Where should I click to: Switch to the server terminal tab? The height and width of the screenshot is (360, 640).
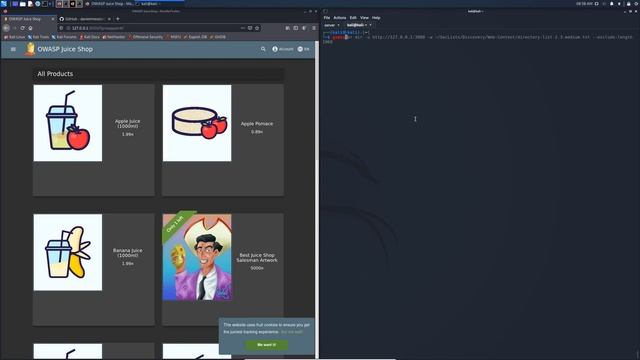(x=330, y=25)
